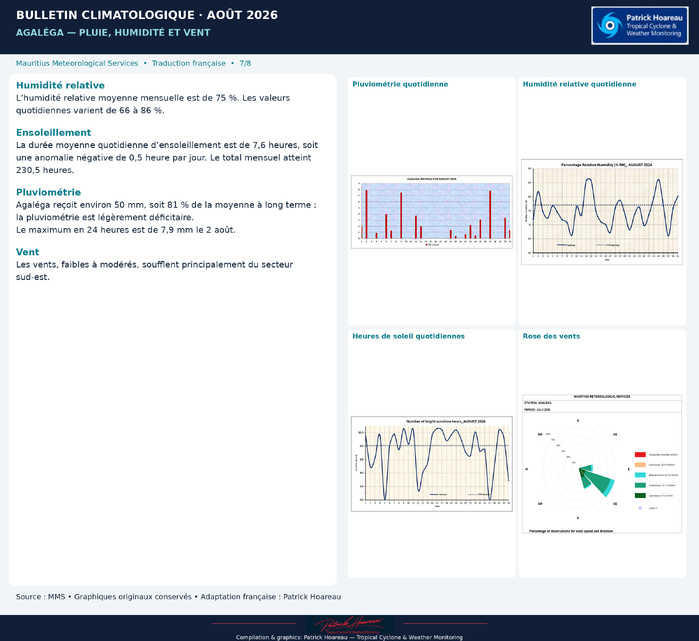Click the 'Pluviométrie' section heading
Screen dimensions: 699x641
click(x=48, y=193)
